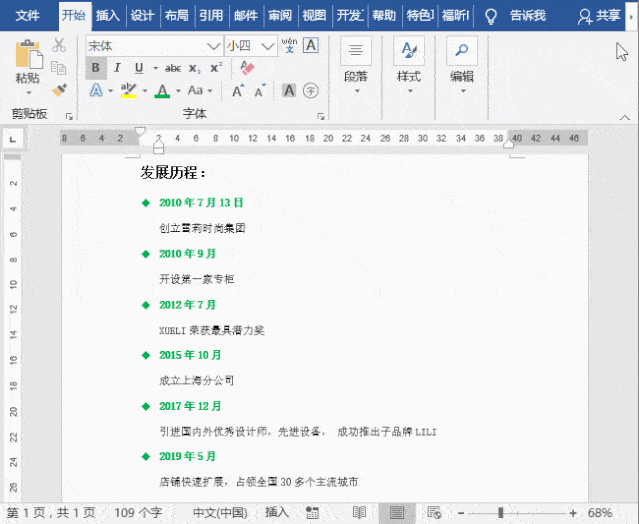Open the 文件 file tab
The width and height of the screenshot is (639, 524).
27,15
